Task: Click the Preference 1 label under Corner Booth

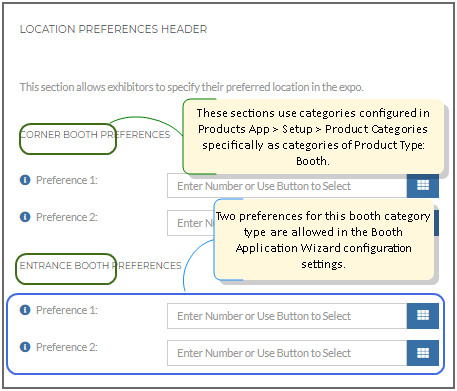Action: 67,180
